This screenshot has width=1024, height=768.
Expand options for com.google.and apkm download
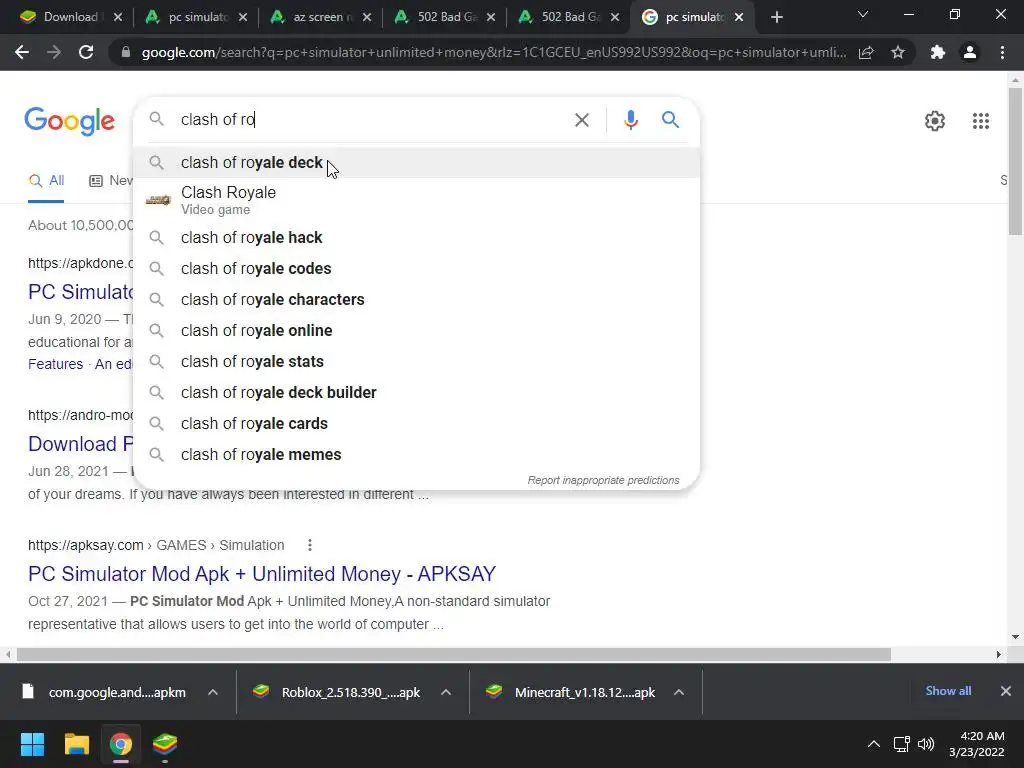(x=213, y=692)
